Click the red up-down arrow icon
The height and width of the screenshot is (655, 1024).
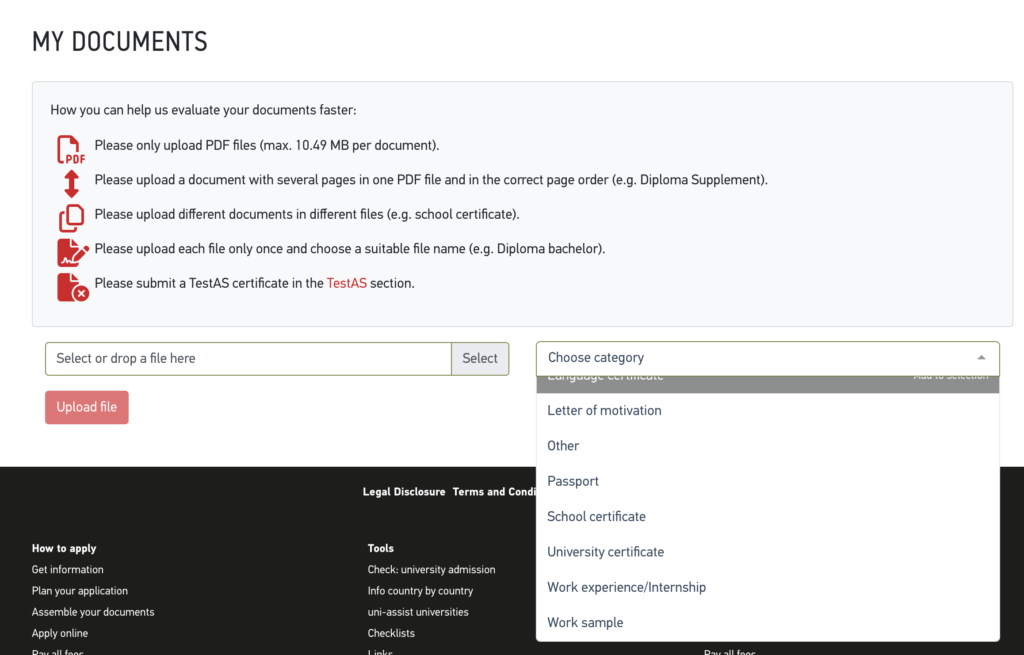click(x=71, y=183)
